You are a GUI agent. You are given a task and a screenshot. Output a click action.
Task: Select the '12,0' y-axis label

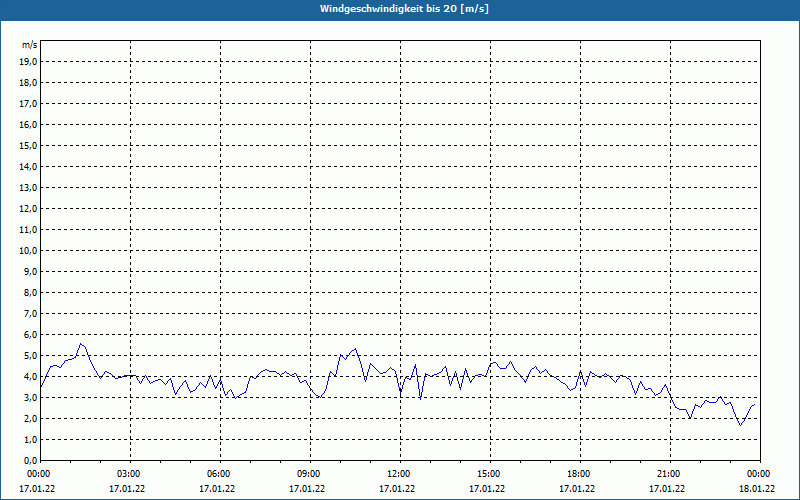28,209
